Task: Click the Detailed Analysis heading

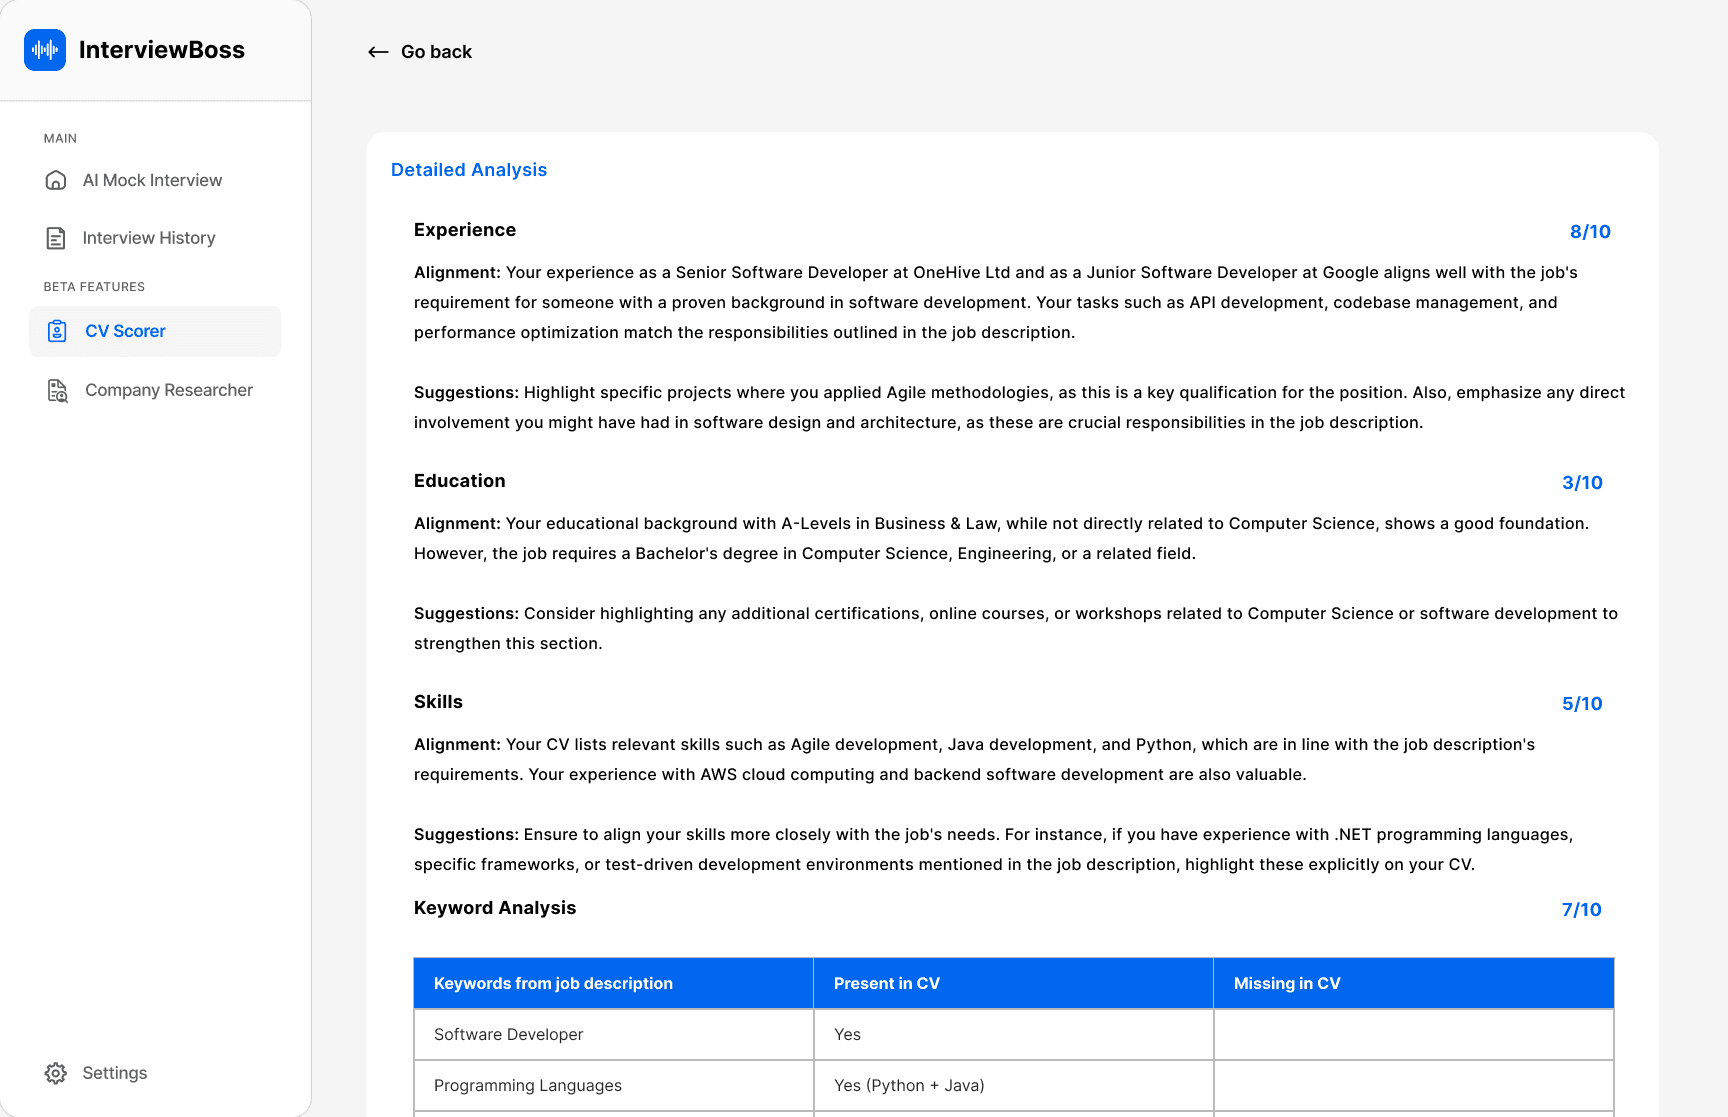Action: 469,170
